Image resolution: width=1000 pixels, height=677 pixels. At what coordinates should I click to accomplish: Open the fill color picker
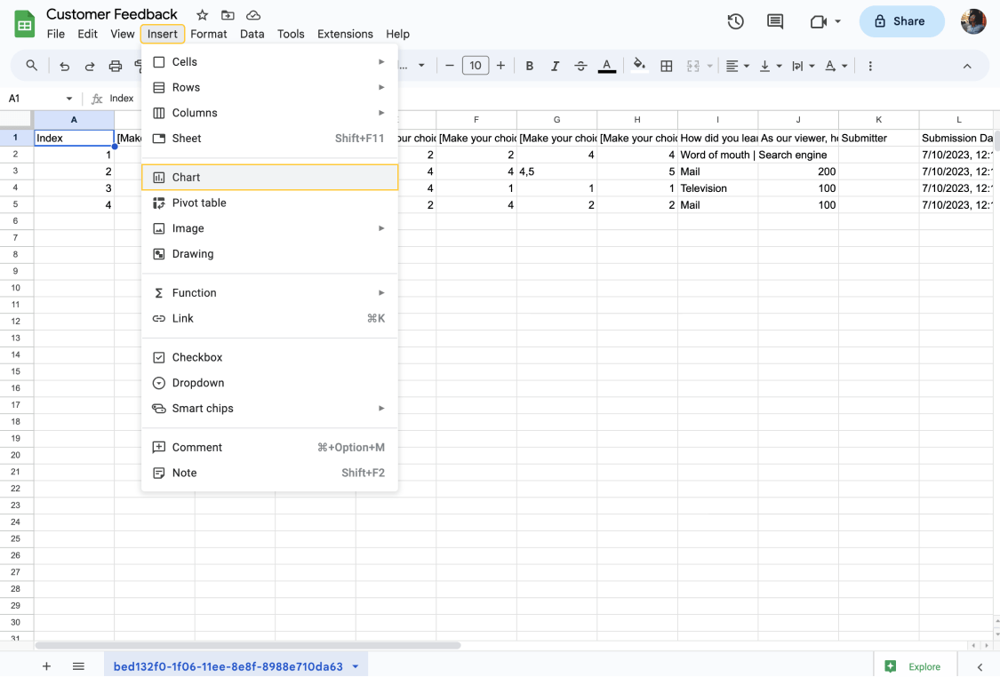(x=639, y=66)
